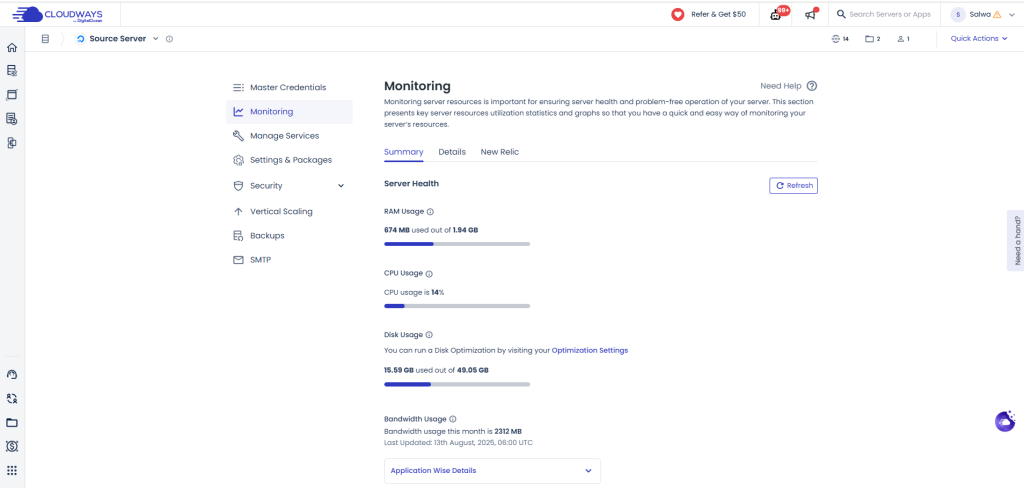Expand the Source Server dropdown
Viewport: 1024px width, 488px height.
(x=155, y=39)
